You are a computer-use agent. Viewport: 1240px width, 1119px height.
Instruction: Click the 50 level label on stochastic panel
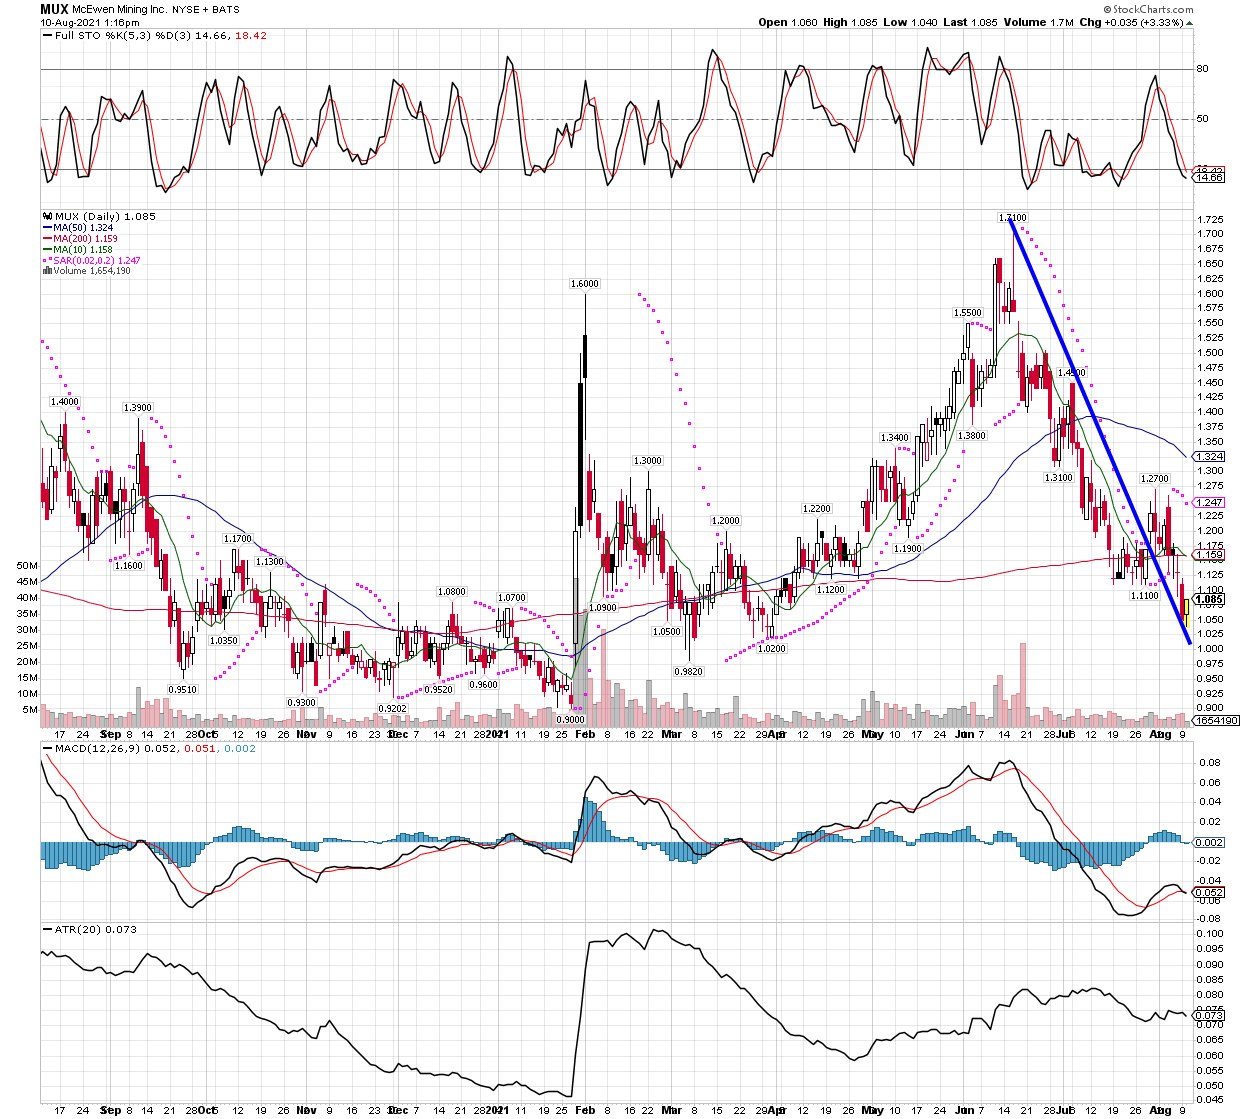pos(1202,119)
